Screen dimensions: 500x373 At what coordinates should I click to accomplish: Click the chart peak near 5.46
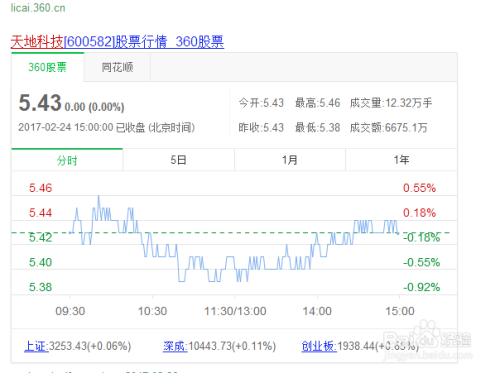pos(99,196)
